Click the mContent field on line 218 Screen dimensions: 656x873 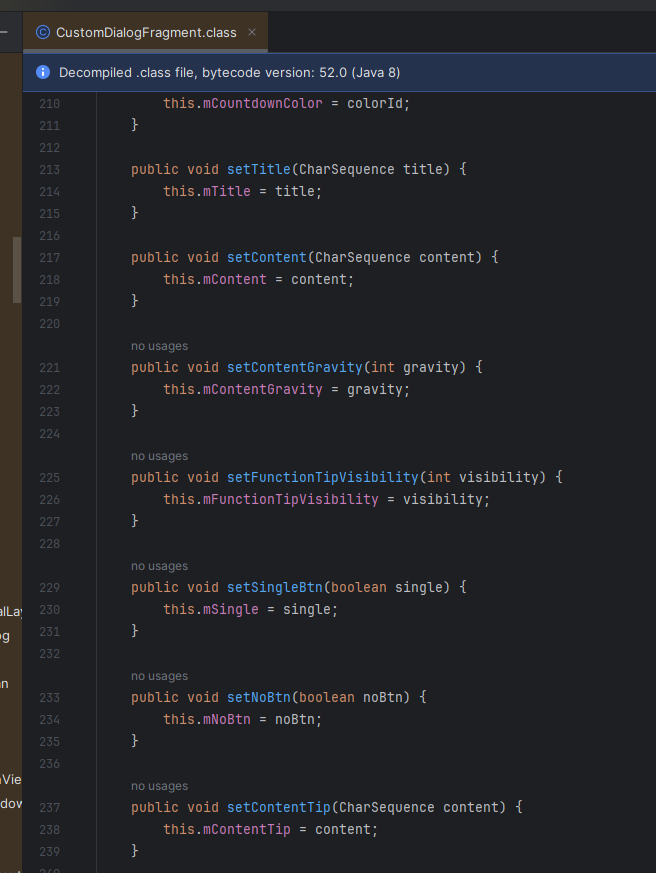235,279
